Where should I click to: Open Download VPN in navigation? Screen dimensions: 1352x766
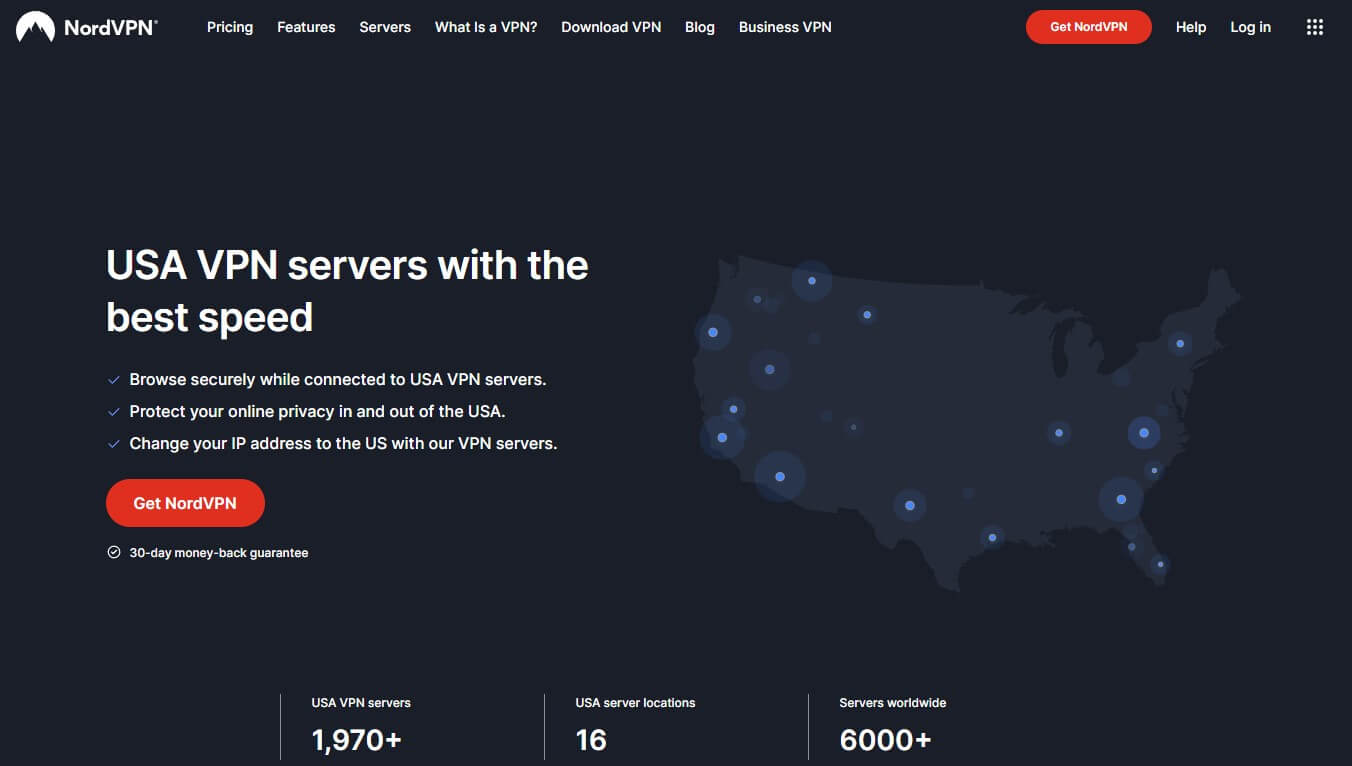(611, 27)
